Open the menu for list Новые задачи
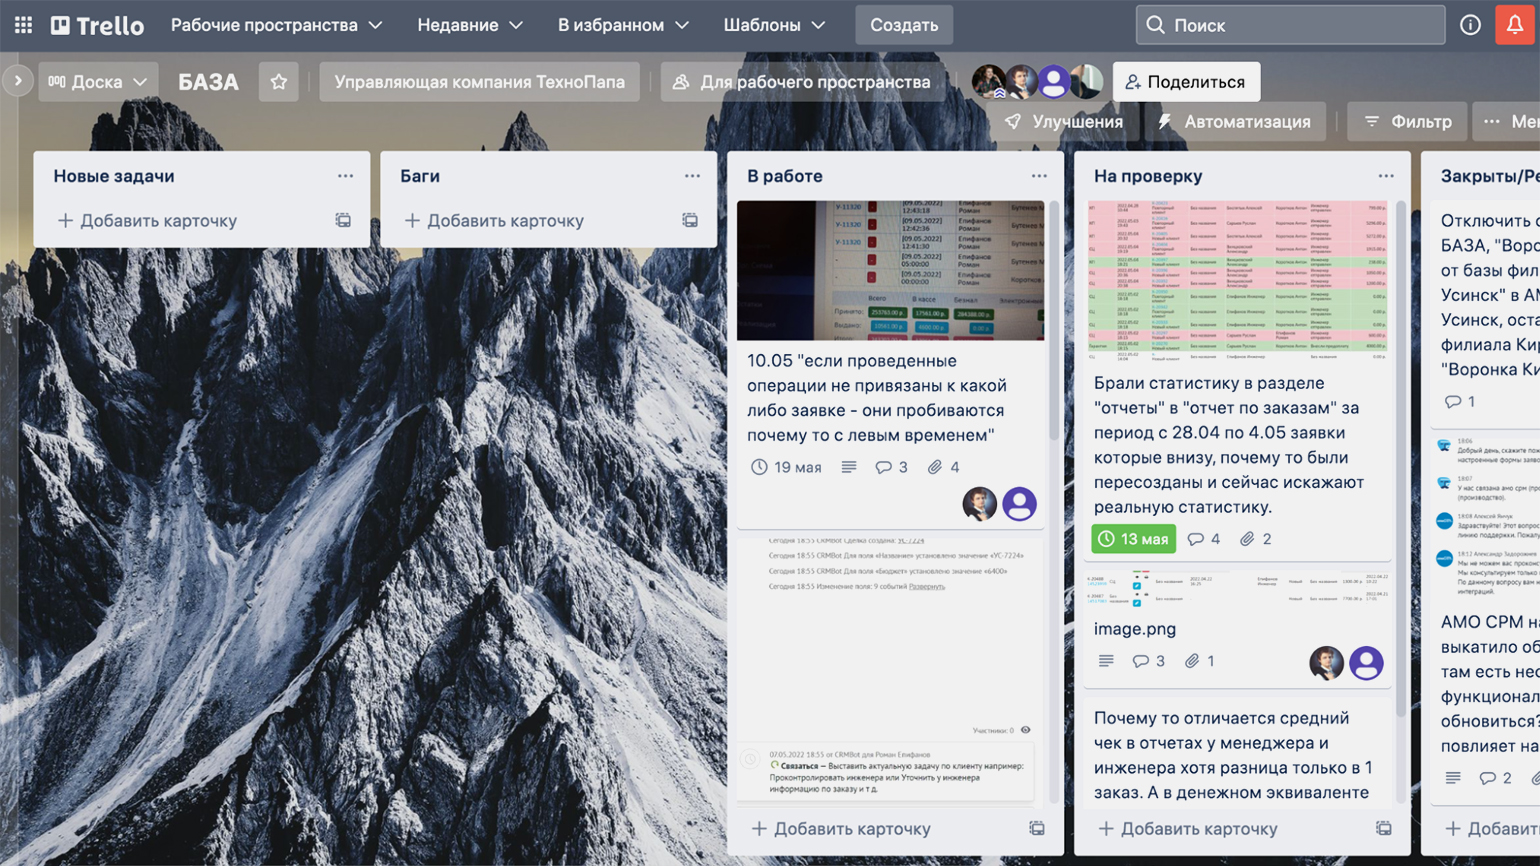Viewport: 1540px width, 866px height. (345, 176)
